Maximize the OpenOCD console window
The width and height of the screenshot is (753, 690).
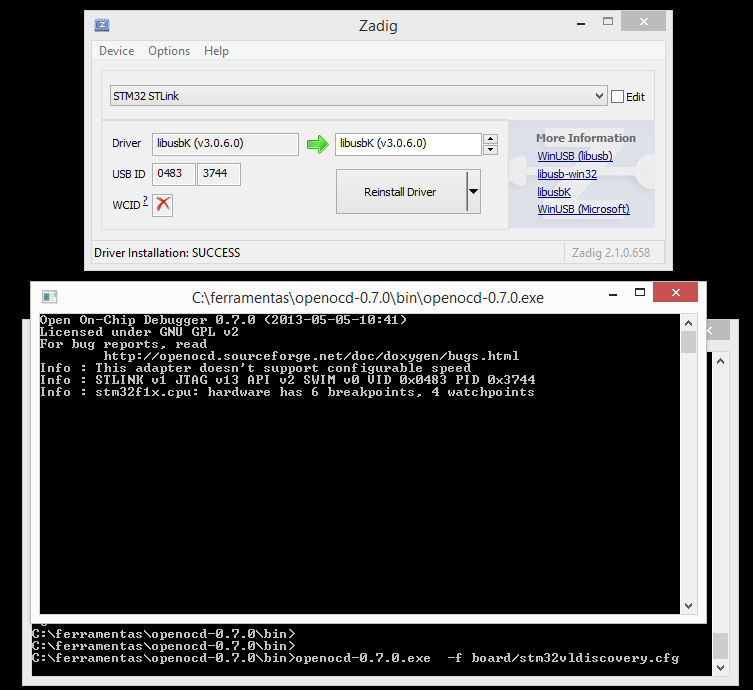tap(640, 292)
